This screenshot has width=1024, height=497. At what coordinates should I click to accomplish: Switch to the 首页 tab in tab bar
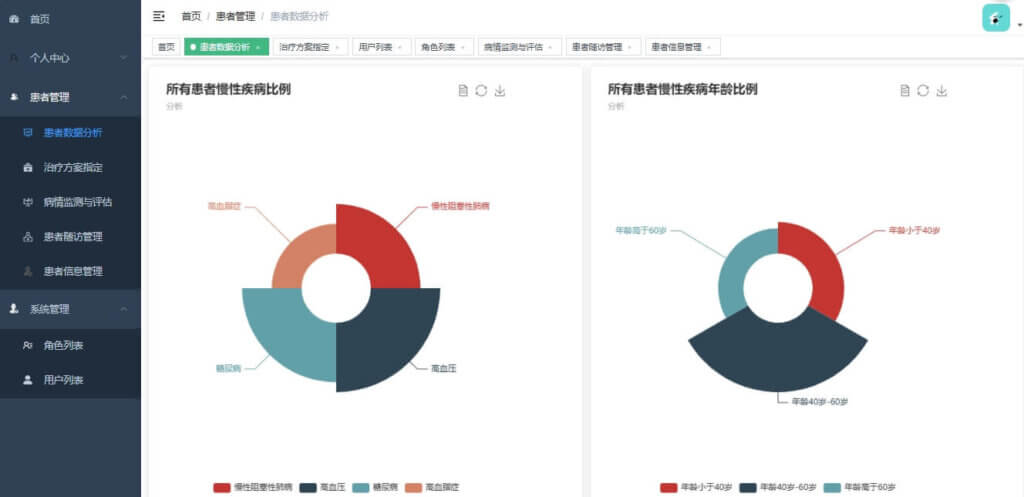166,47
